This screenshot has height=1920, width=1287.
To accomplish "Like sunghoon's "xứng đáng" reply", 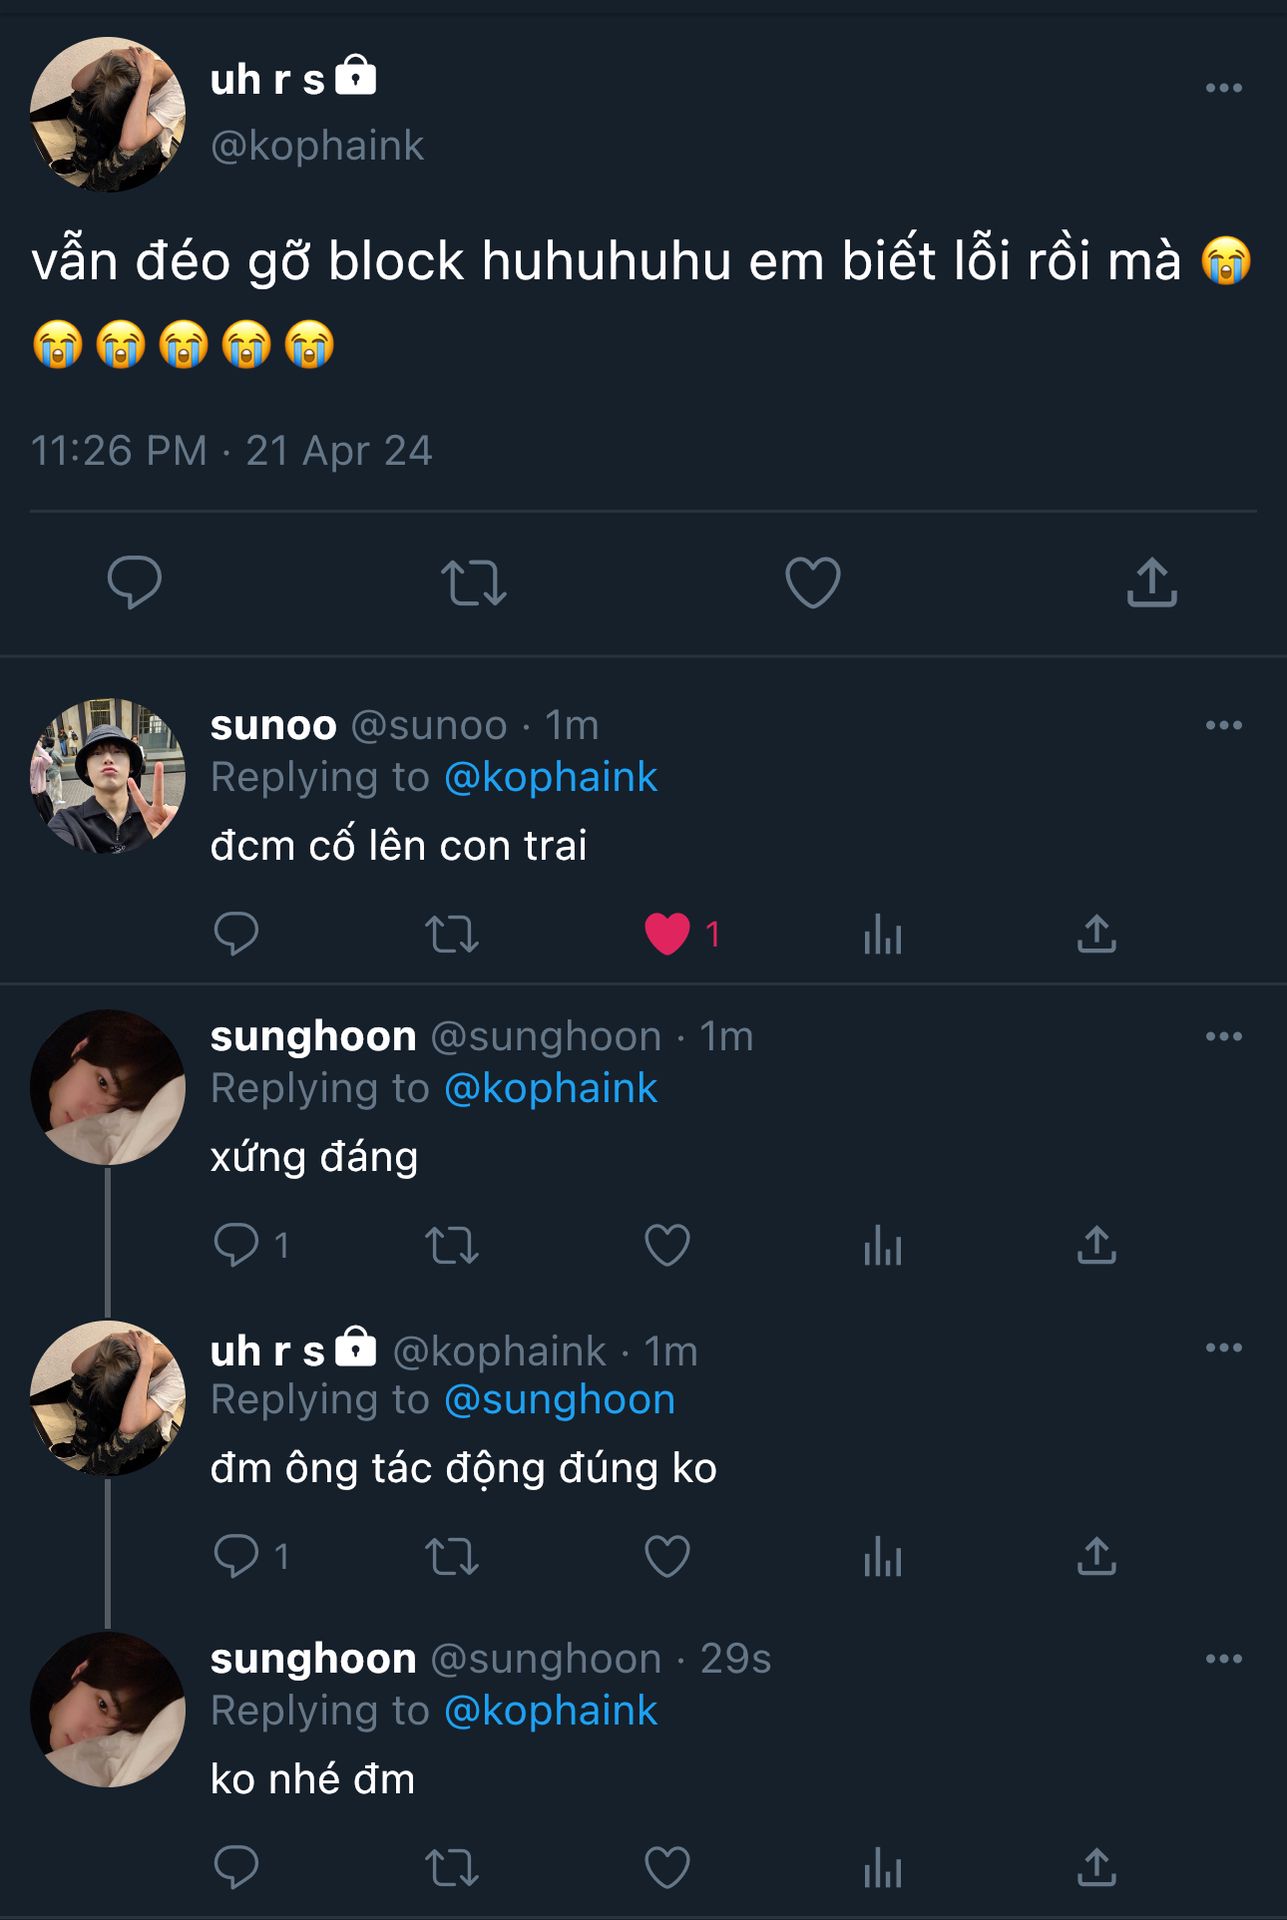I will tap(667, 1245).
